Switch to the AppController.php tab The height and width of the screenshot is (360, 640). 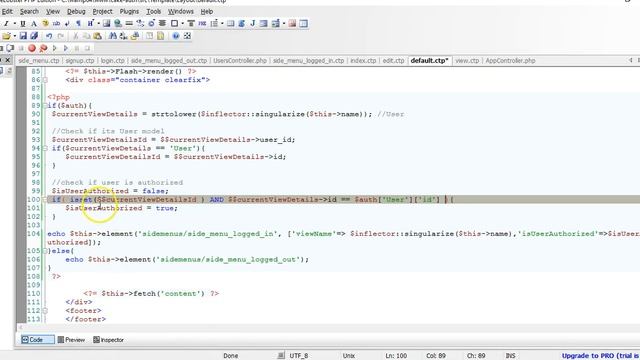pos(510,60)
